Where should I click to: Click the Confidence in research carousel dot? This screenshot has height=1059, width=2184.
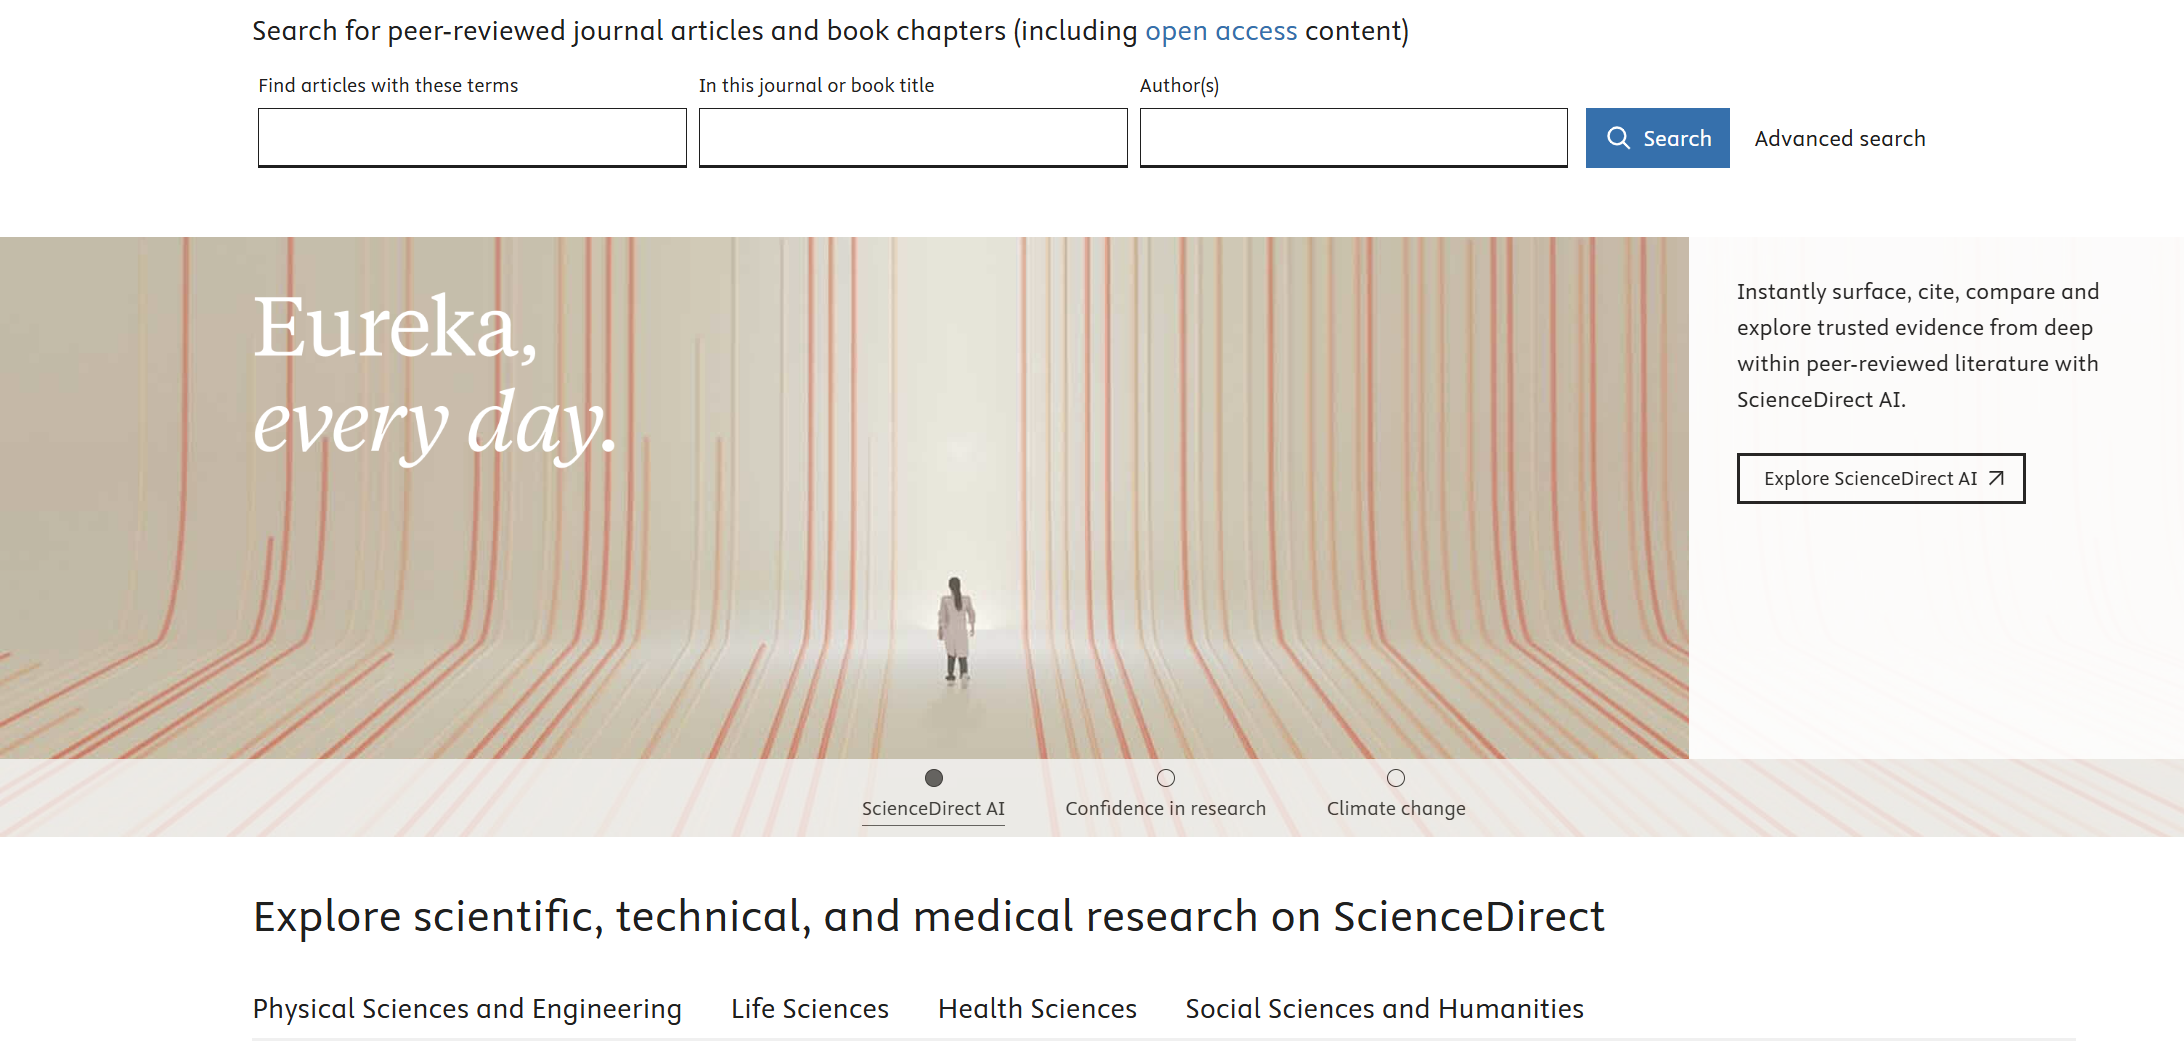coord(1165,776)
